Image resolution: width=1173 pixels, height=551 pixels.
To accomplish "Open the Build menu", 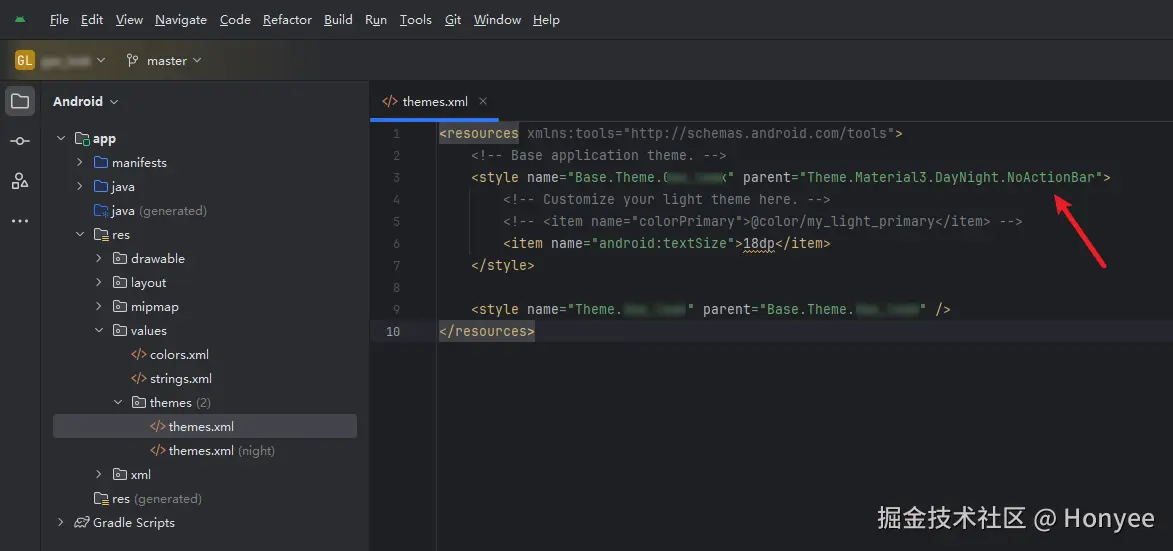I will [338, 19].
